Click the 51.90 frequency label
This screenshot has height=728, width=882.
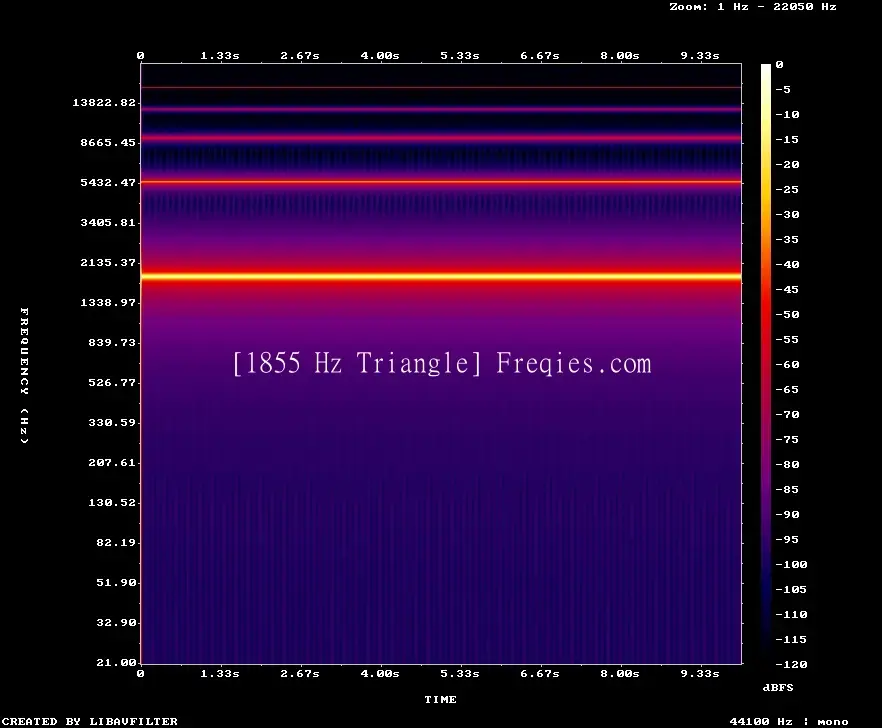point(116,582)
